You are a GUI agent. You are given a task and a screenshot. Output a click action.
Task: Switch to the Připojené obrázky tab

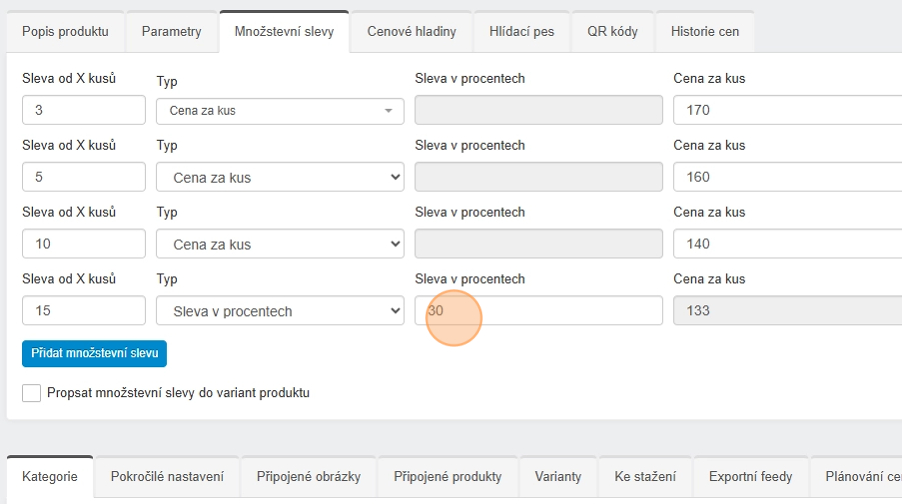tap(308, 477)
